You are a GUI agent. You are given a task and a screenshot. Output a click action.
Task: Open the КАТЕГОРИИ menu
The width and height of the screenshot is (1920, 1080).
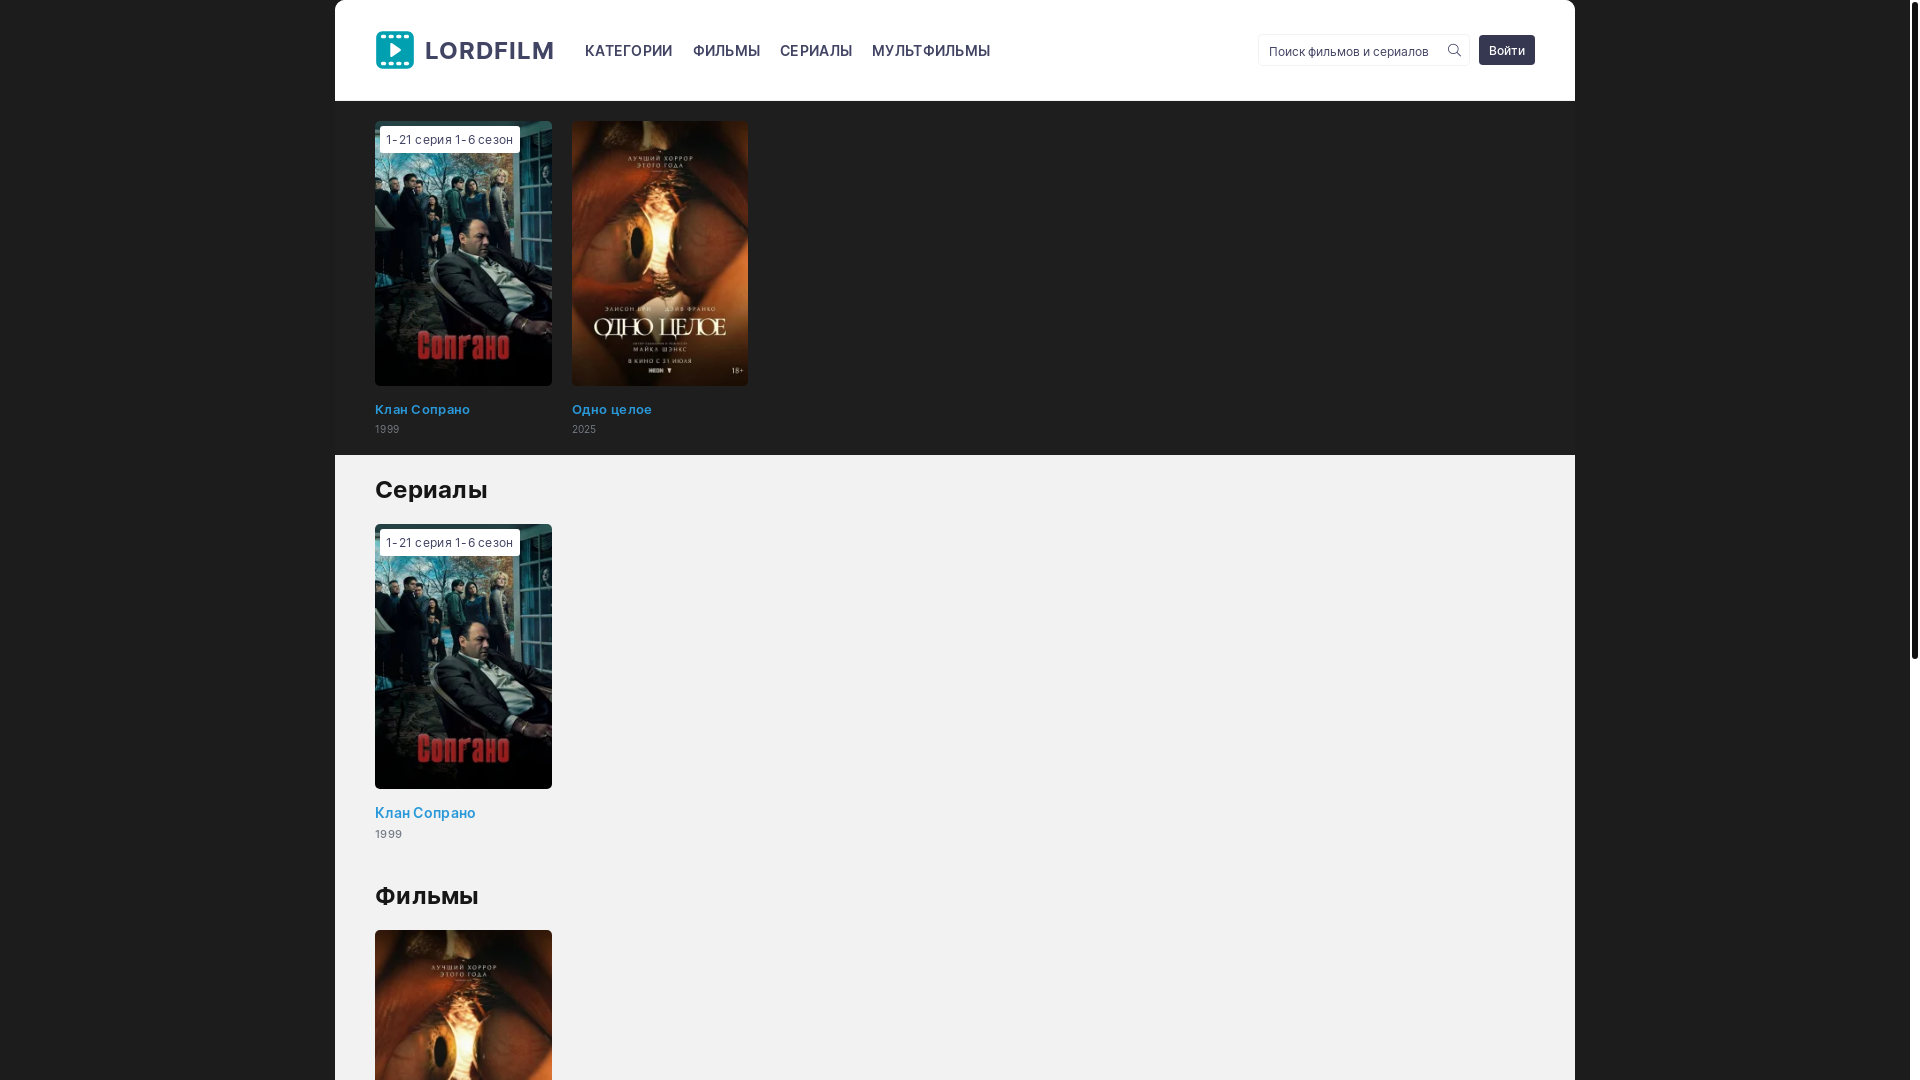pos(628,51)
